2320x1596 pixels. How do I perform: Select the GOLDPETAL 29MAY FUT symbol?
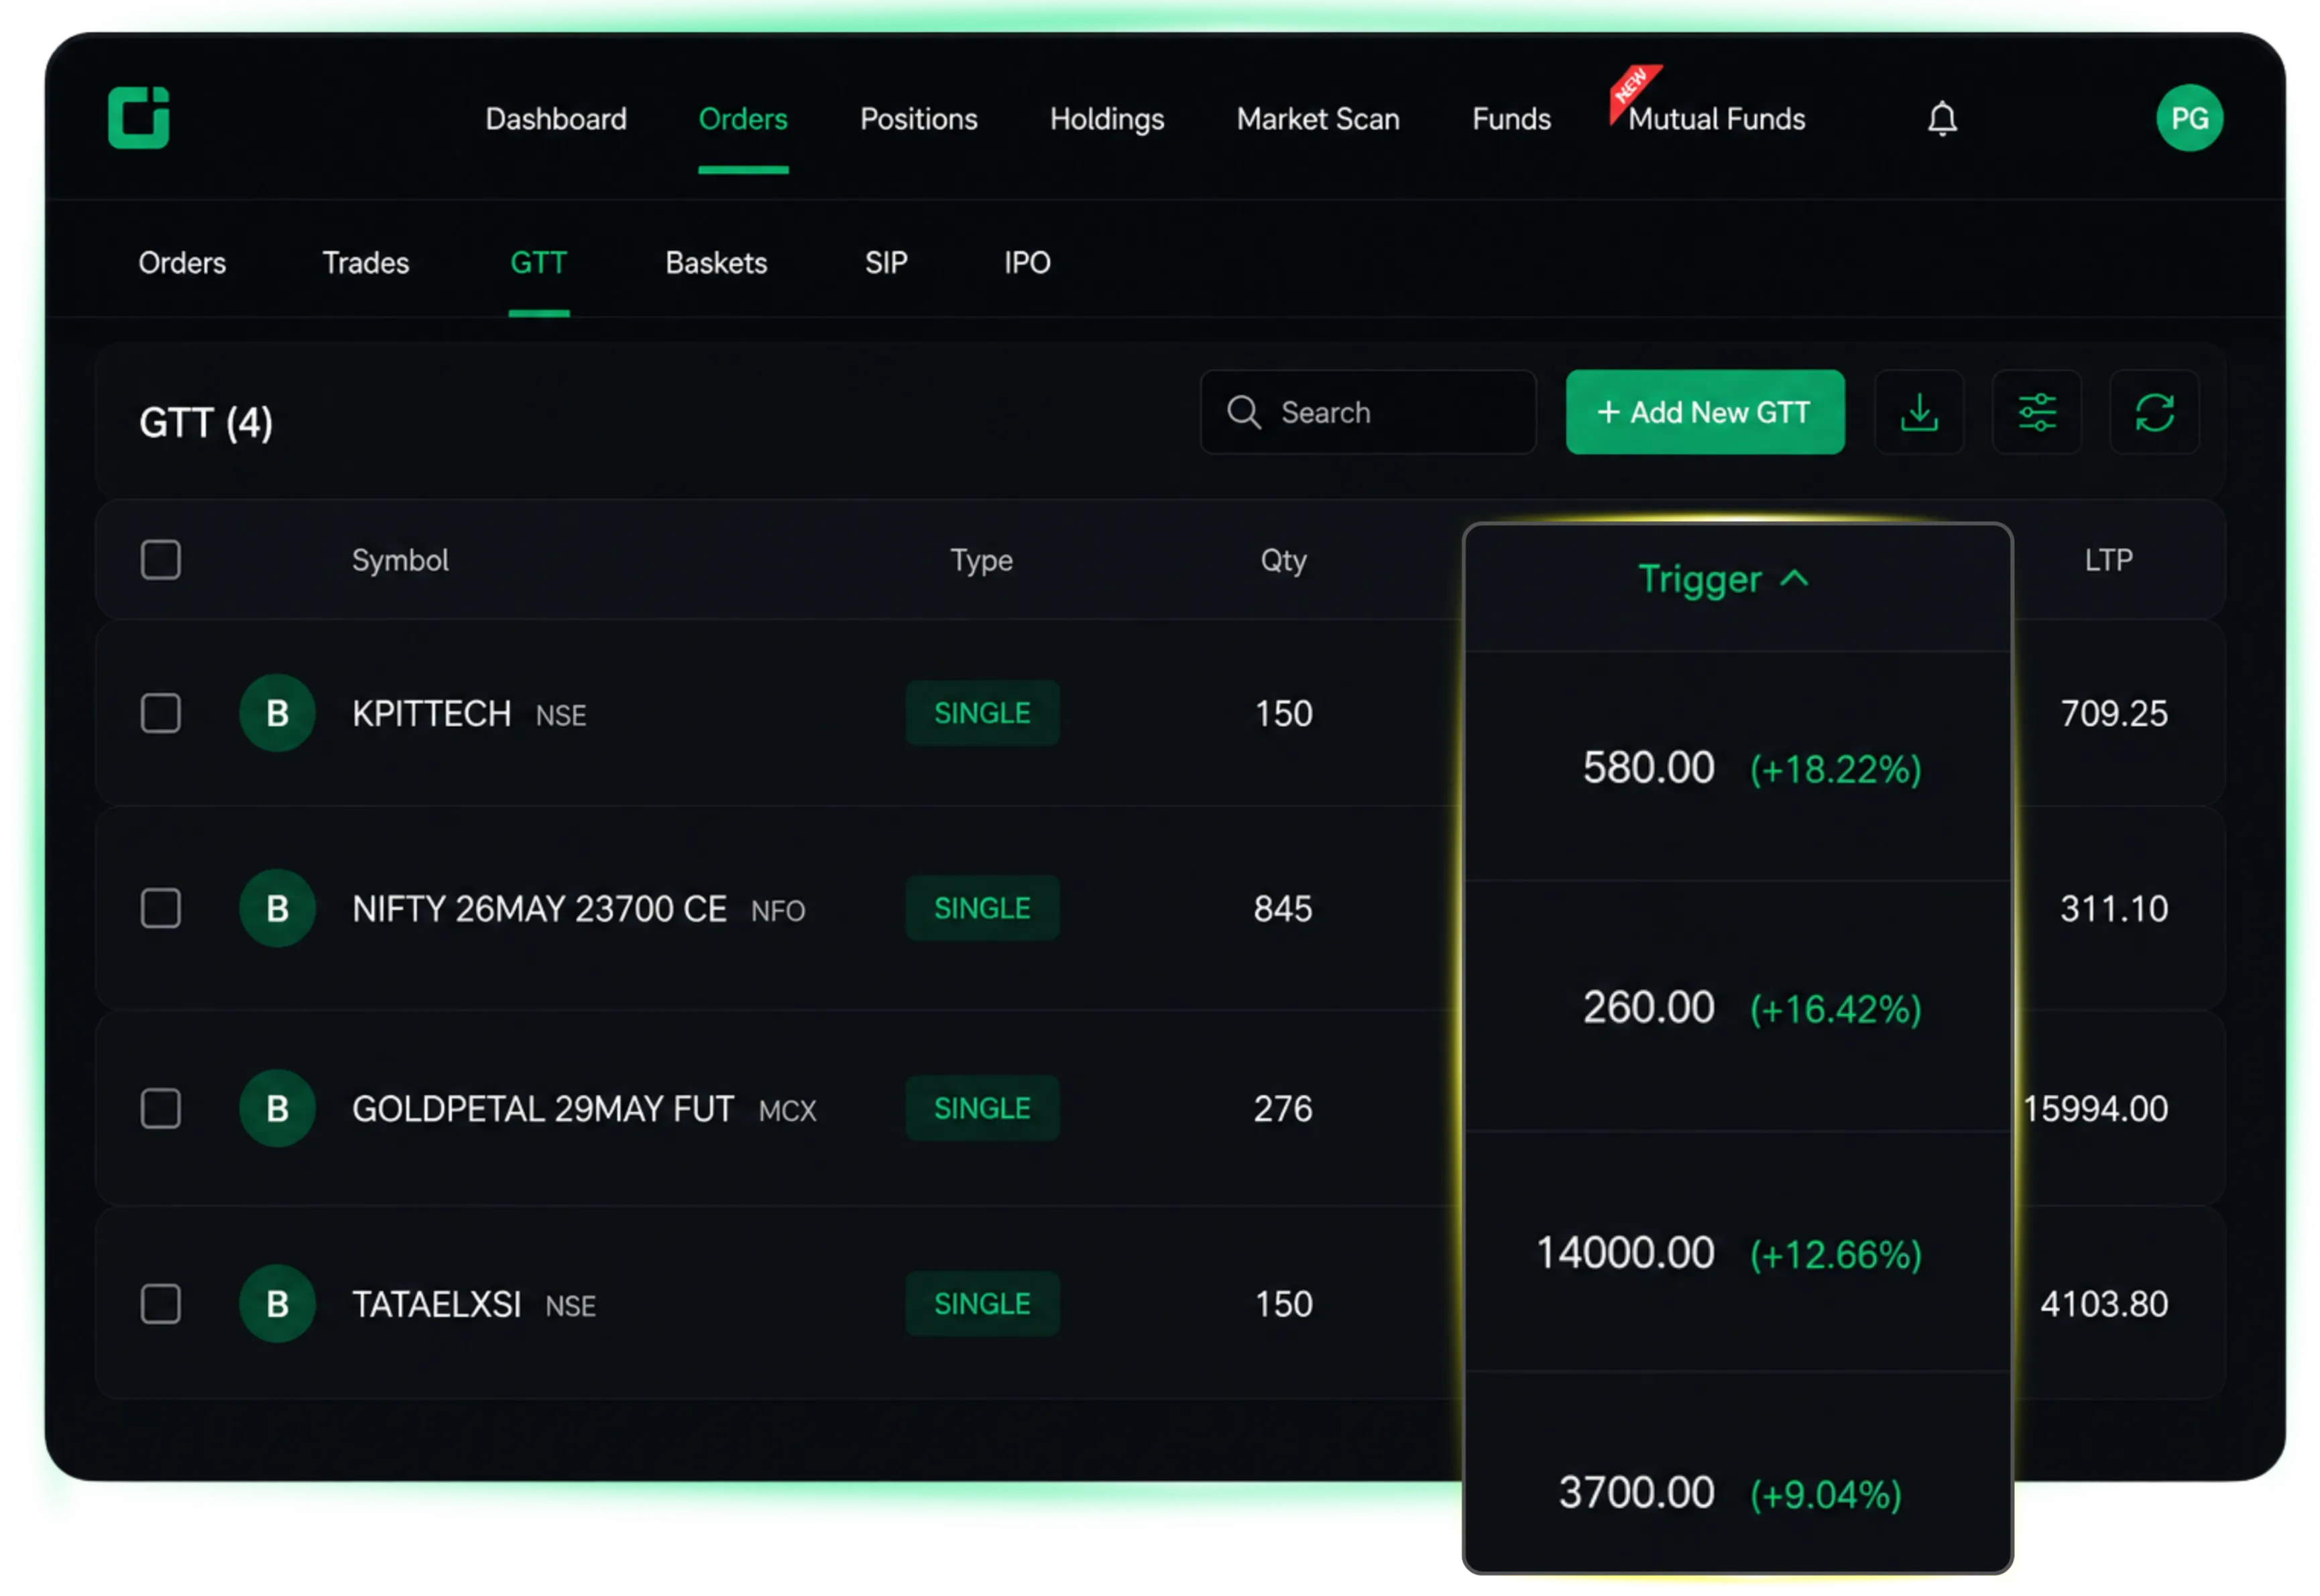pos(543,1109)
